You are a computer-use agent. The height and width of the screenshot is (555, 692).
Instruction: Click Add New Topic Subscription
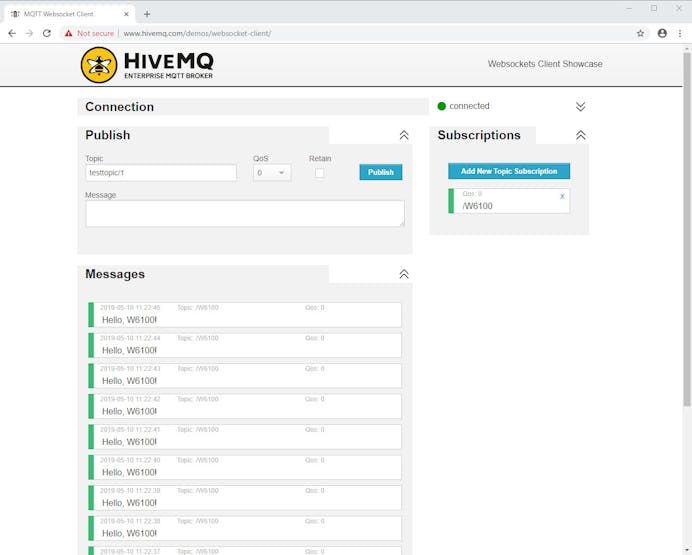pos(509,171)
